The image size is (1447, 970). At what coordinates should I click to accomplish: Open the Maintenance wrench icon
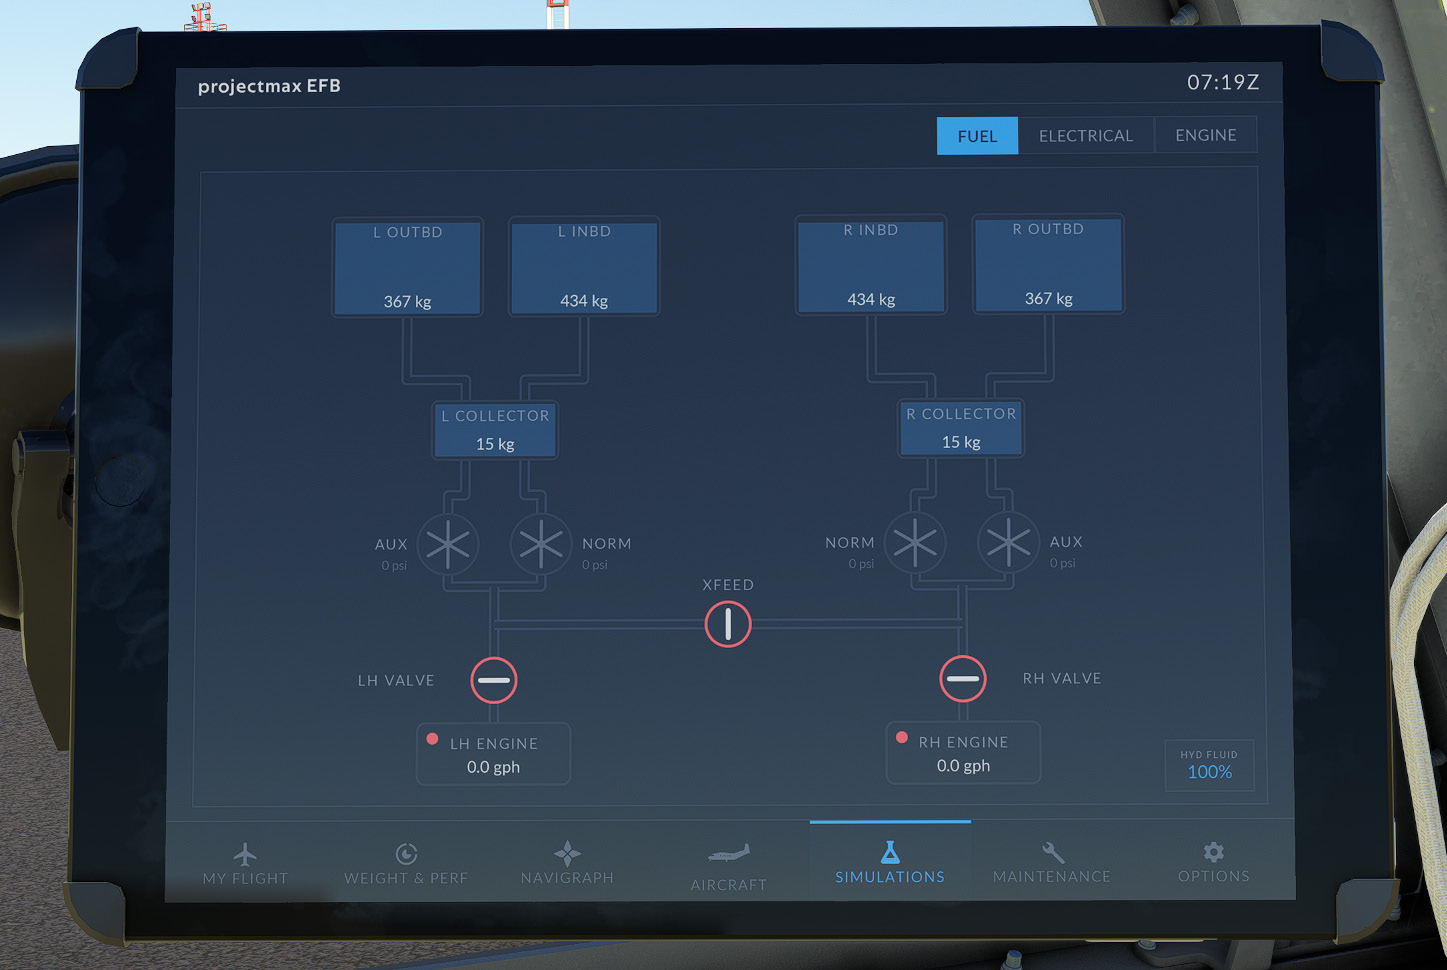tap(1052, 852)
